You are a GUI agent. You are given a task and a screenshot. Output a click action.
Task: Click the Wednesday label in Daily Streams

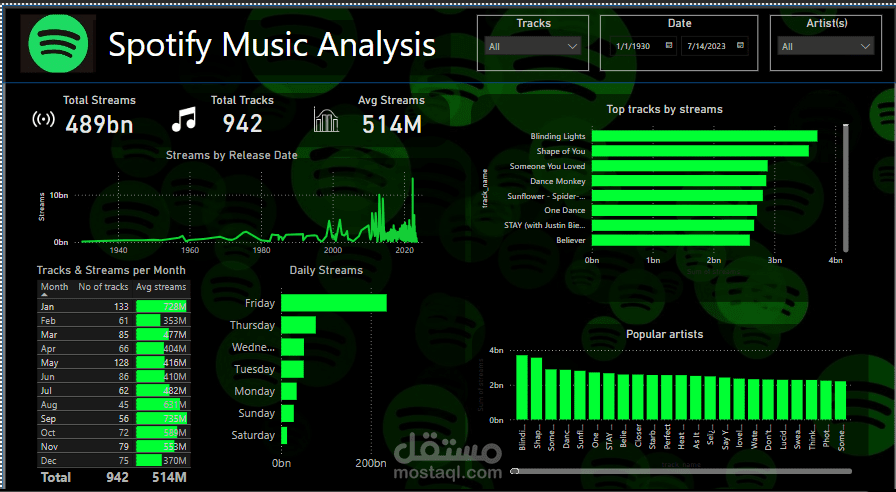253,347
